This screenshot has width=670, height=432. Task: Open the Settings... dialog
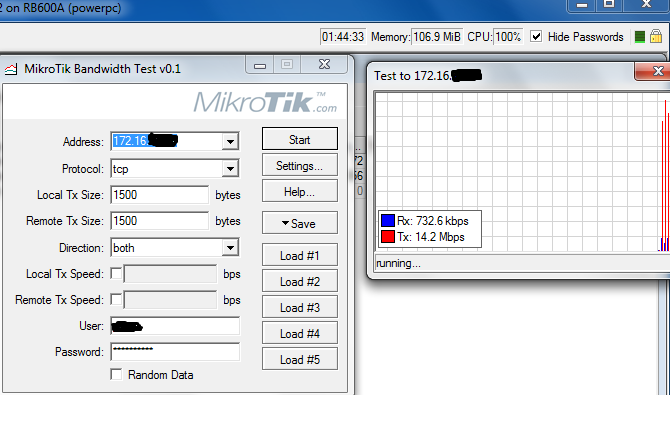point(300,165)
